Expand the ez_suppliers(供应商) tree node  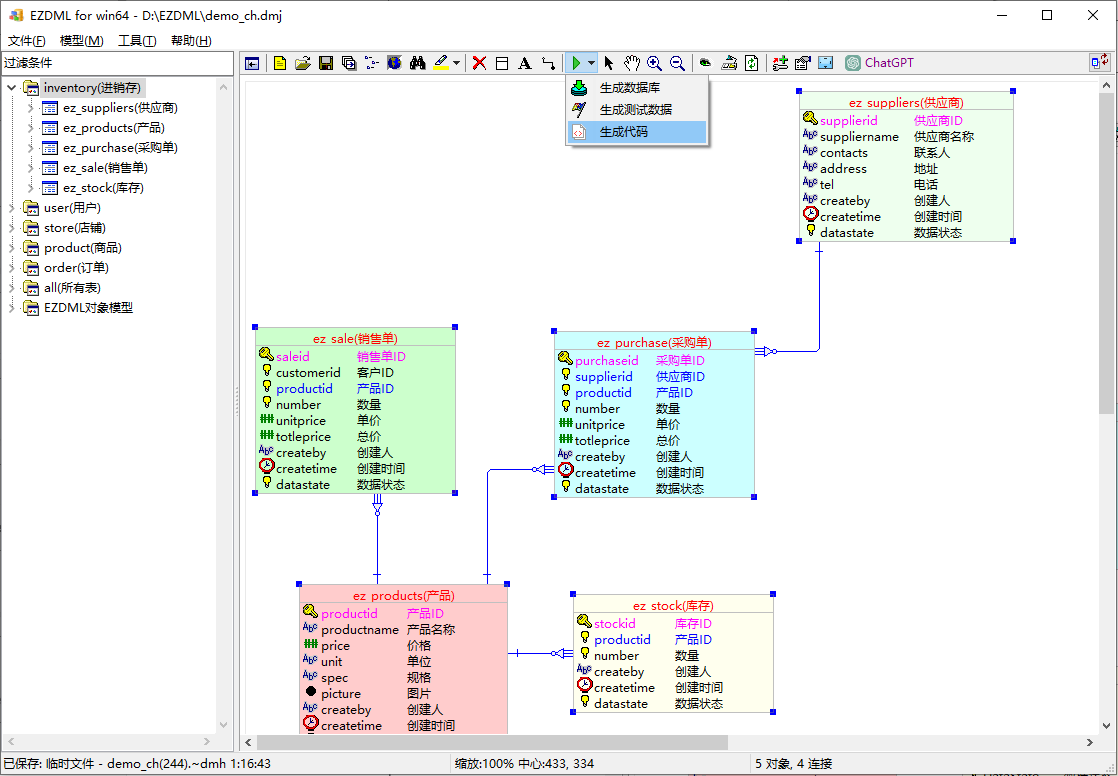point(31,108)
